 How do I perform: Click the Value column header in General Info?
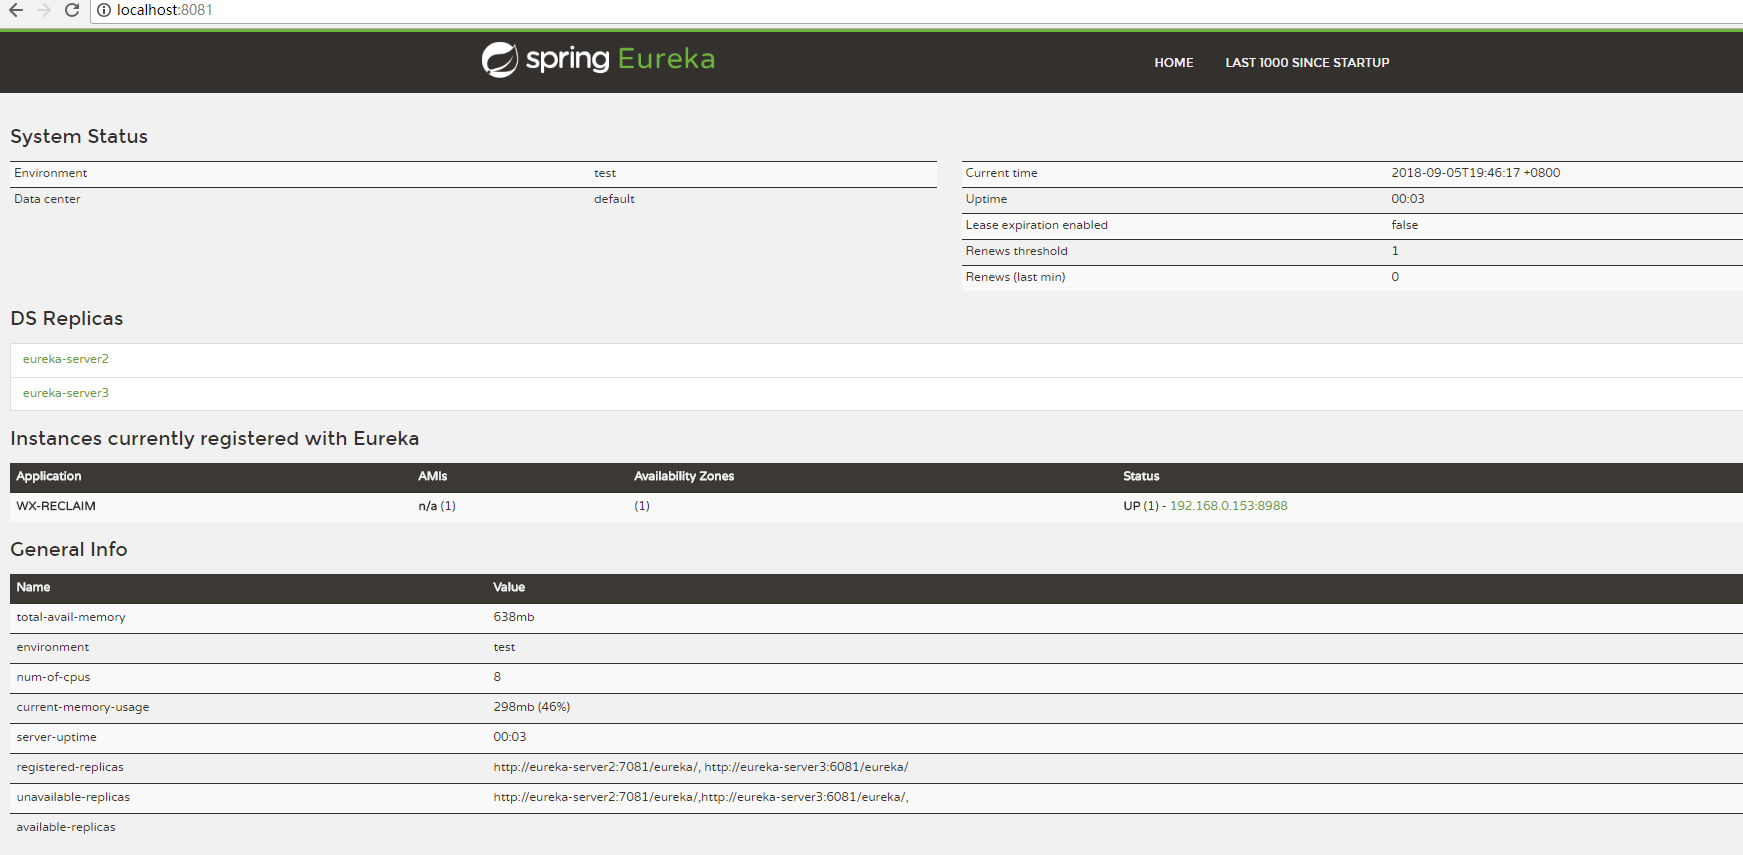(x=509, y=587)
